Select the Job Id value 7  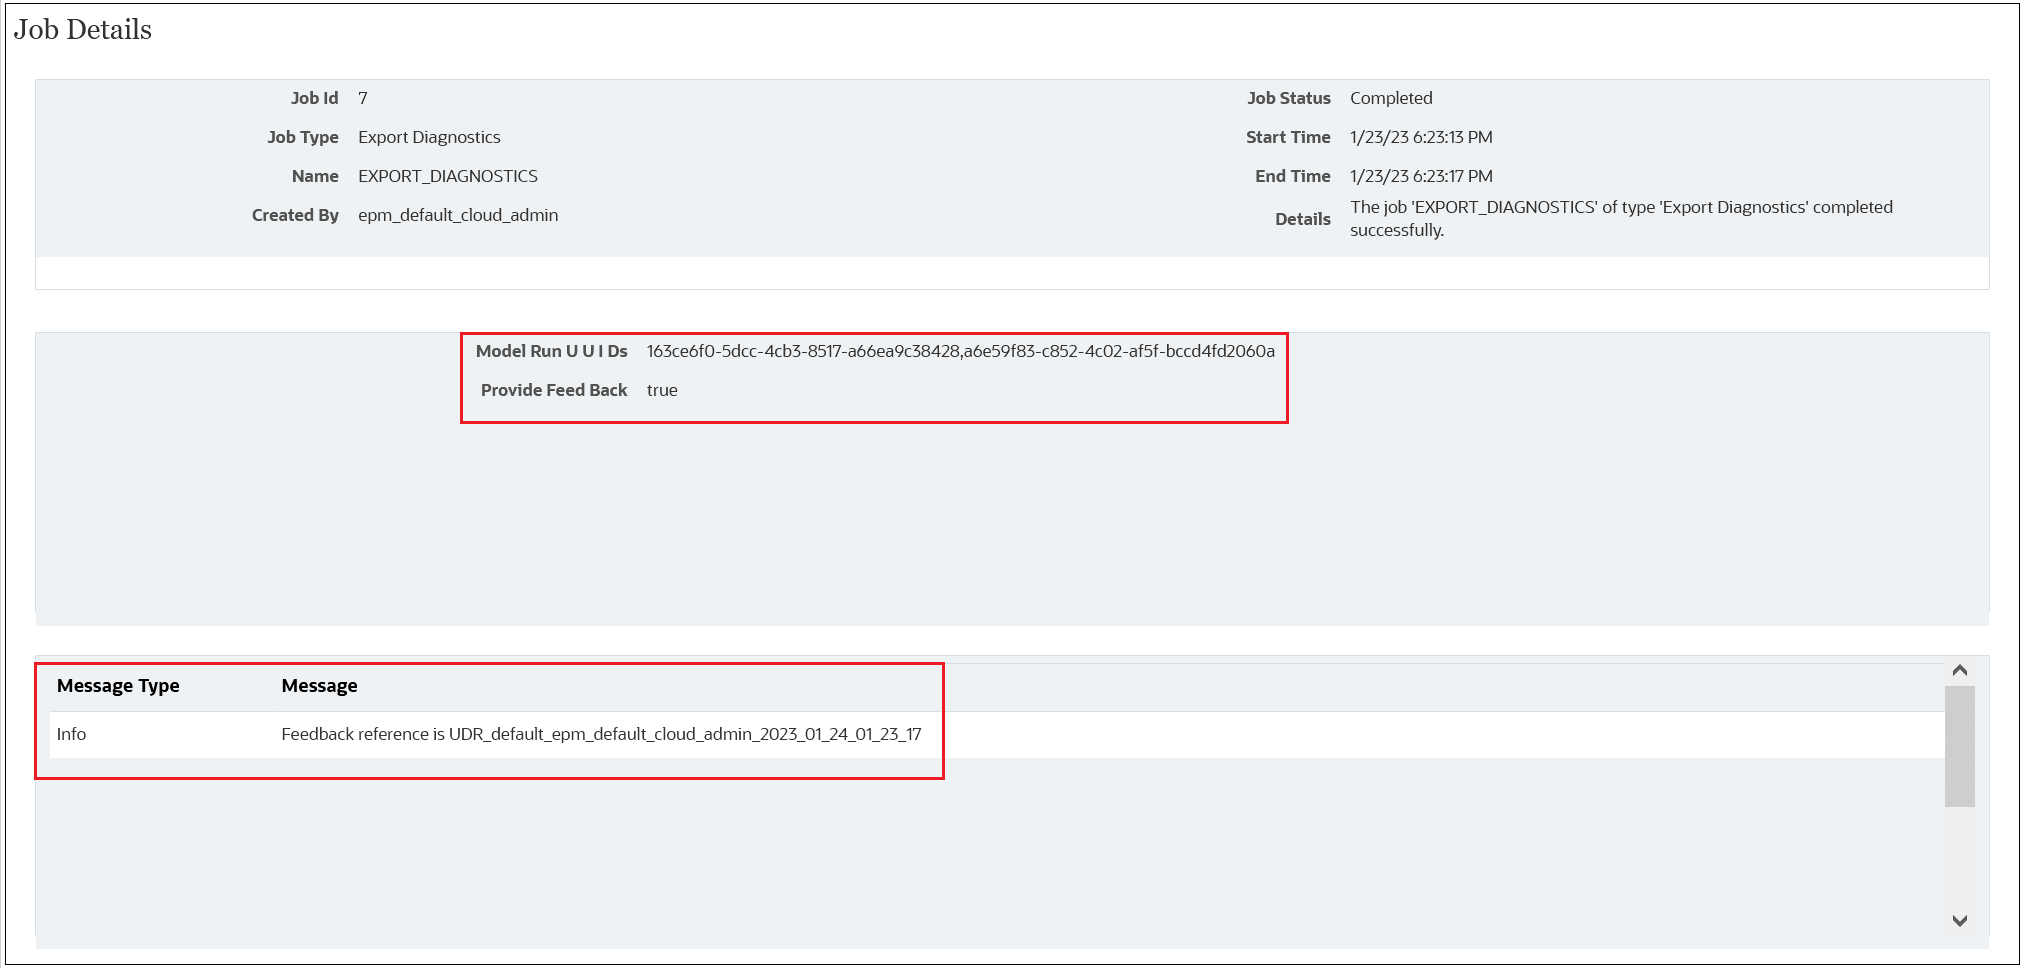[x=363, y=98]
